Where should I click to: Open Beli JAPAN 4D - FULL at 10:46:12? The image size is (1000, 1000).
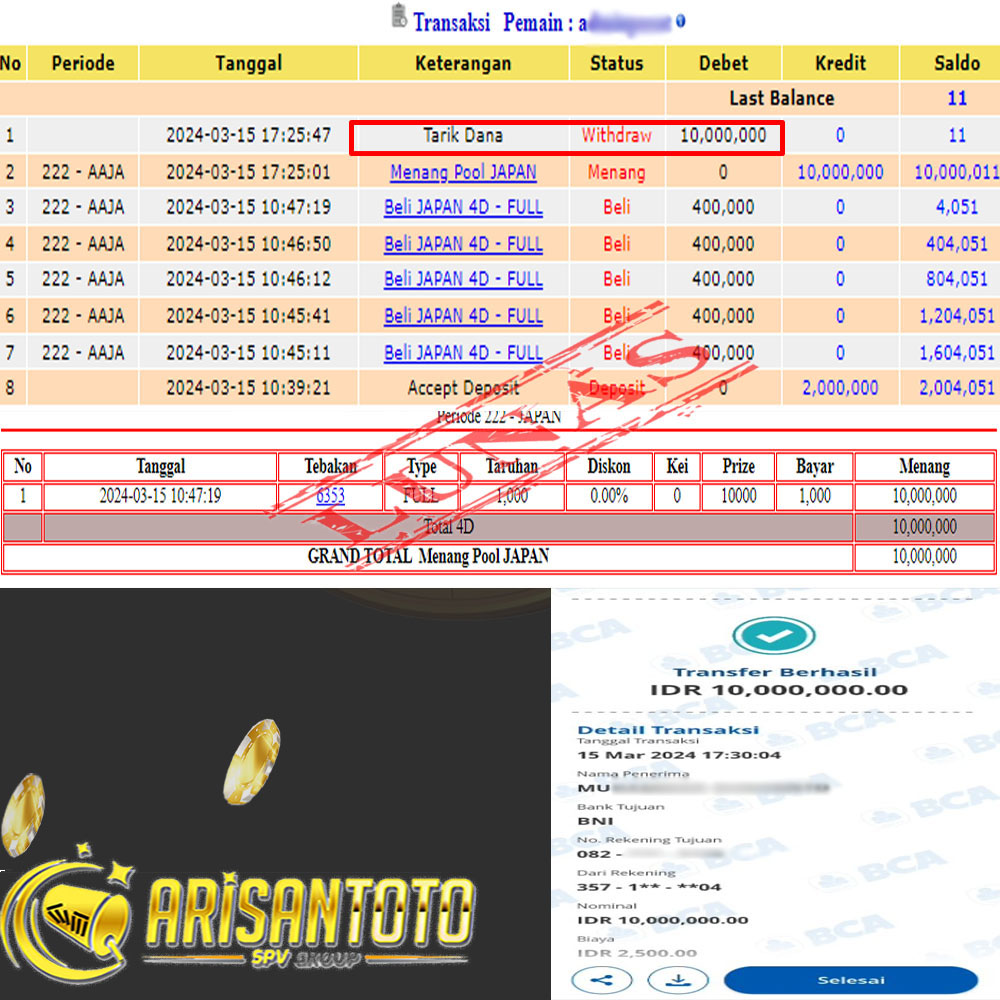(463, 279)
